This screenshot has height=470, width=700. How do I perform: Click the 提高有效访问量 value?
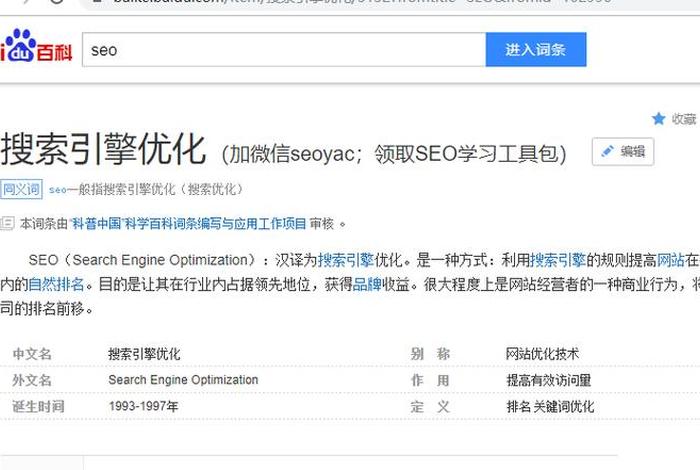point(549,380)
